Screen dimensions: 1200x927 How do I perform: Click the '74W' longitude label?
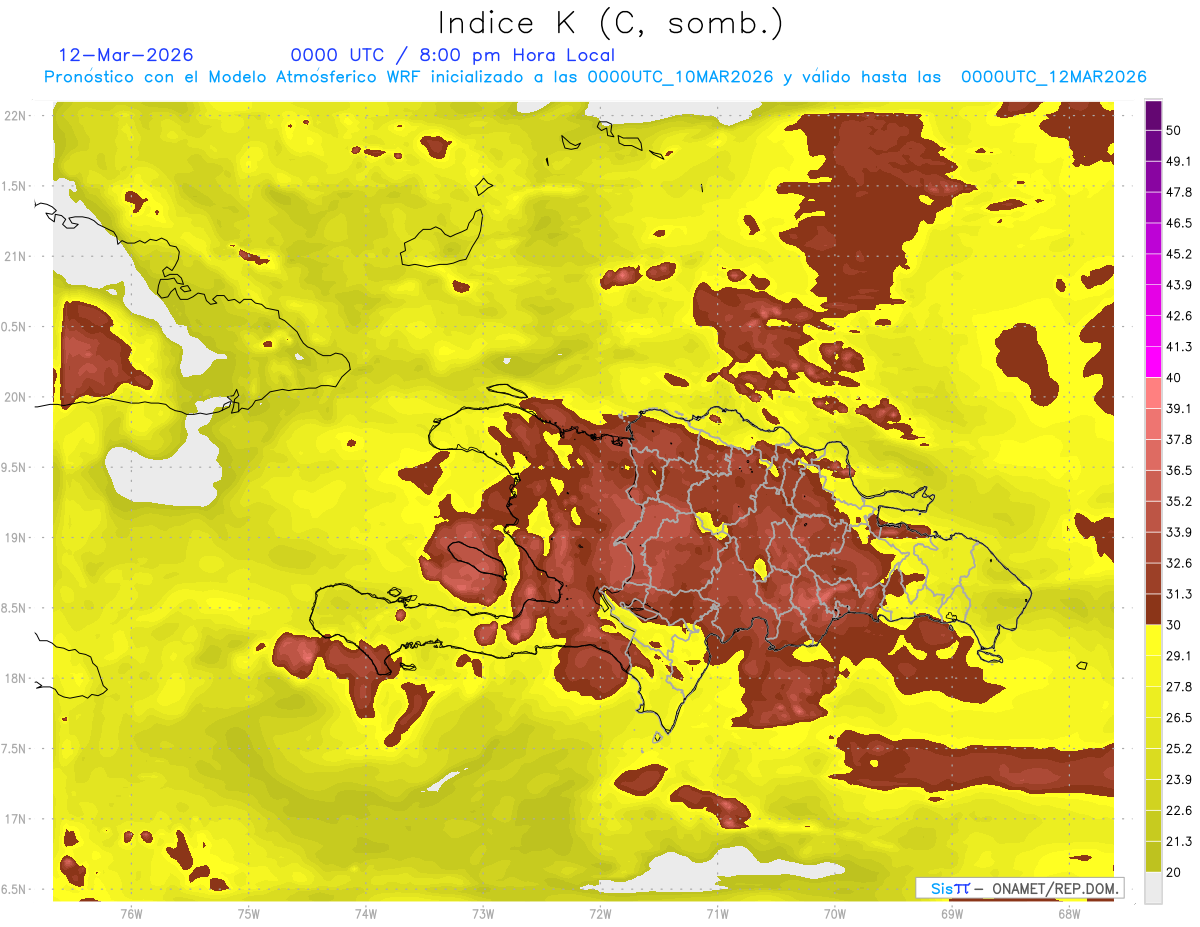pos(365,913)
